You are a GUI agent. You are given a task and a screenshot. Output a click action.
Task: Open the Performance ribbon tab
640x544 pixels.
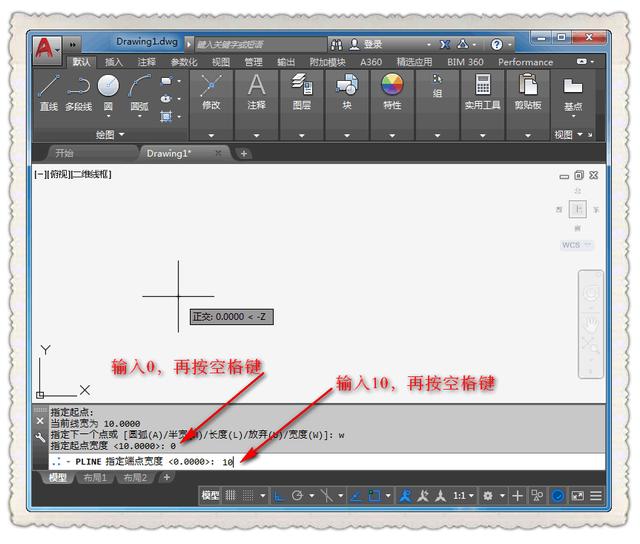pos(525,62)
